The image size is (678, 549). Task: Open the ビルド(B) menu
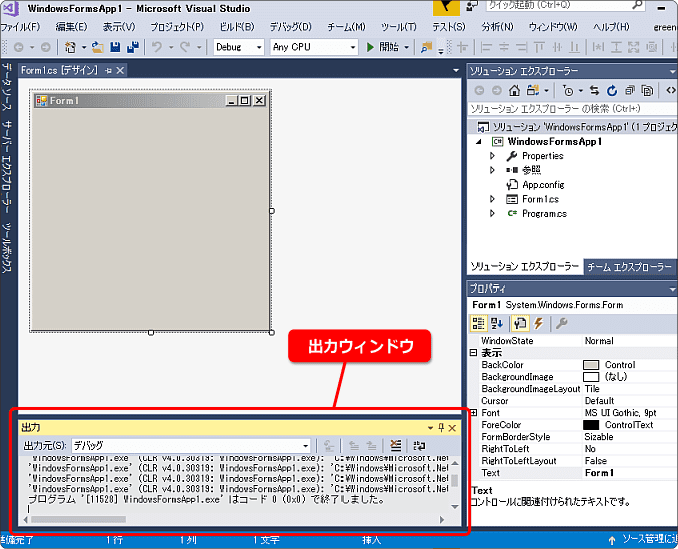[x=237, y=27]
